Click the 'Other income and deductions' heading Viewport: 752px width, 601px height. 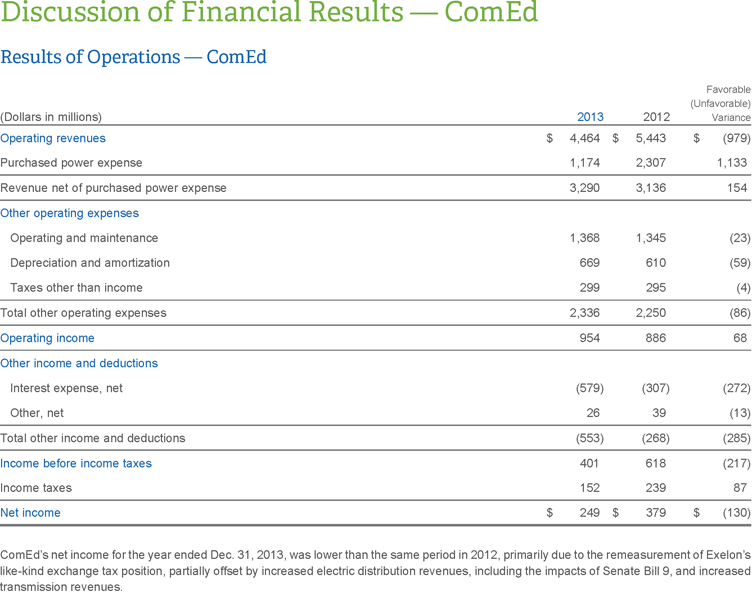pyautogui.click(x=79, y=363)
